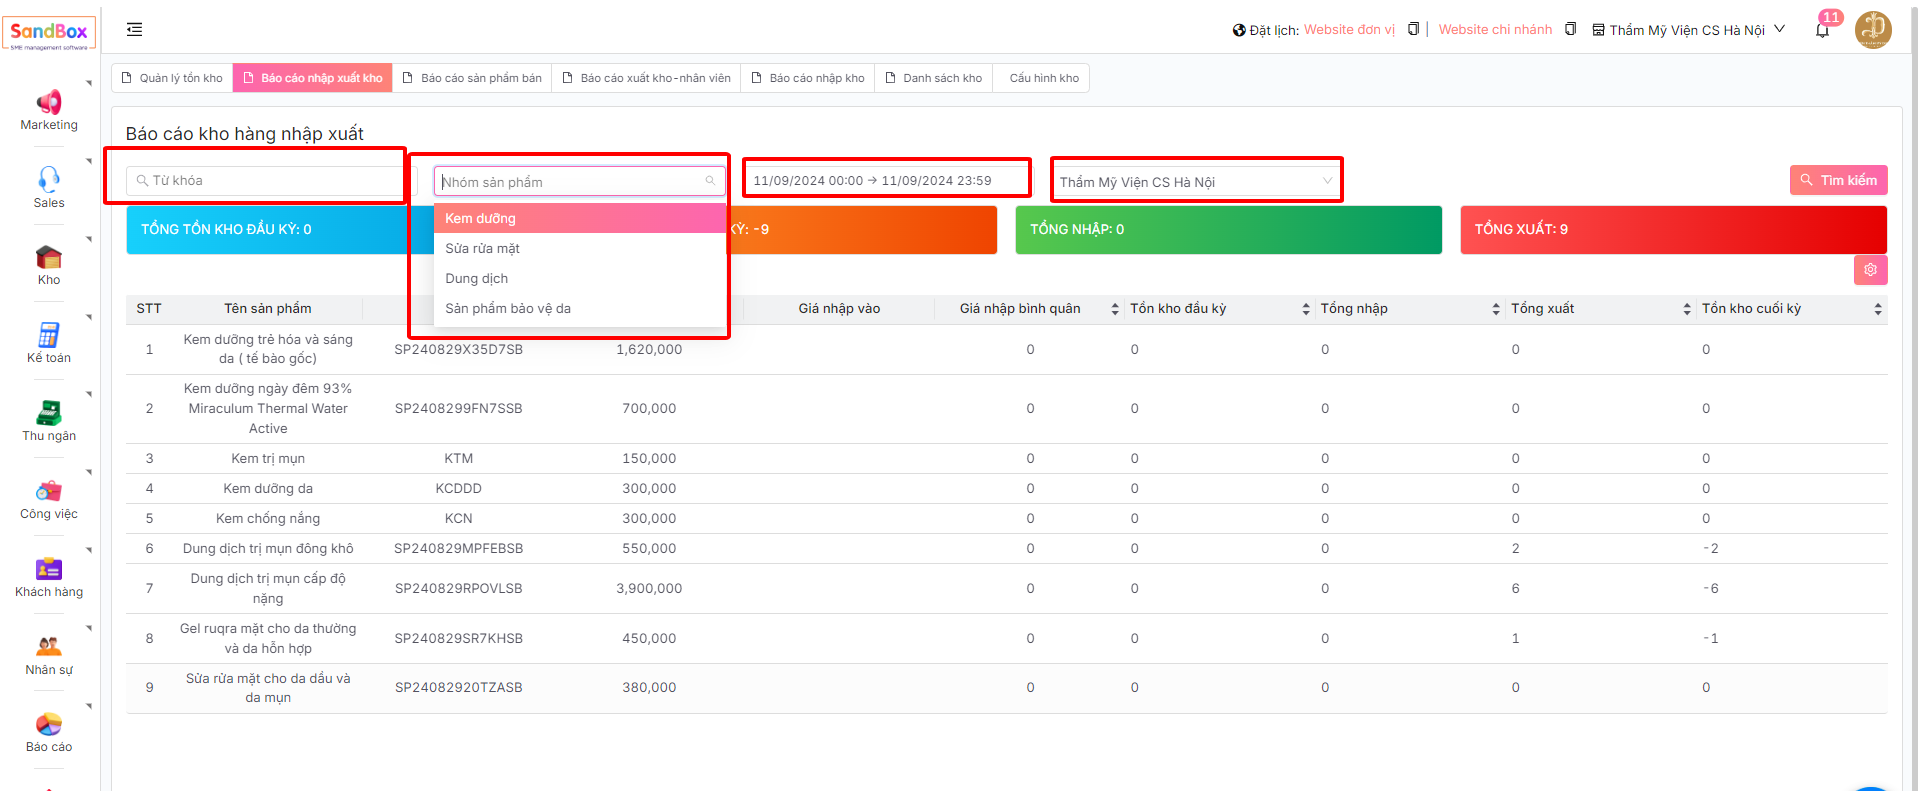Click the notification bell icon
Image resolution: width=1918 pixels, height=791 pixels.
click(x=1822, y=30)
